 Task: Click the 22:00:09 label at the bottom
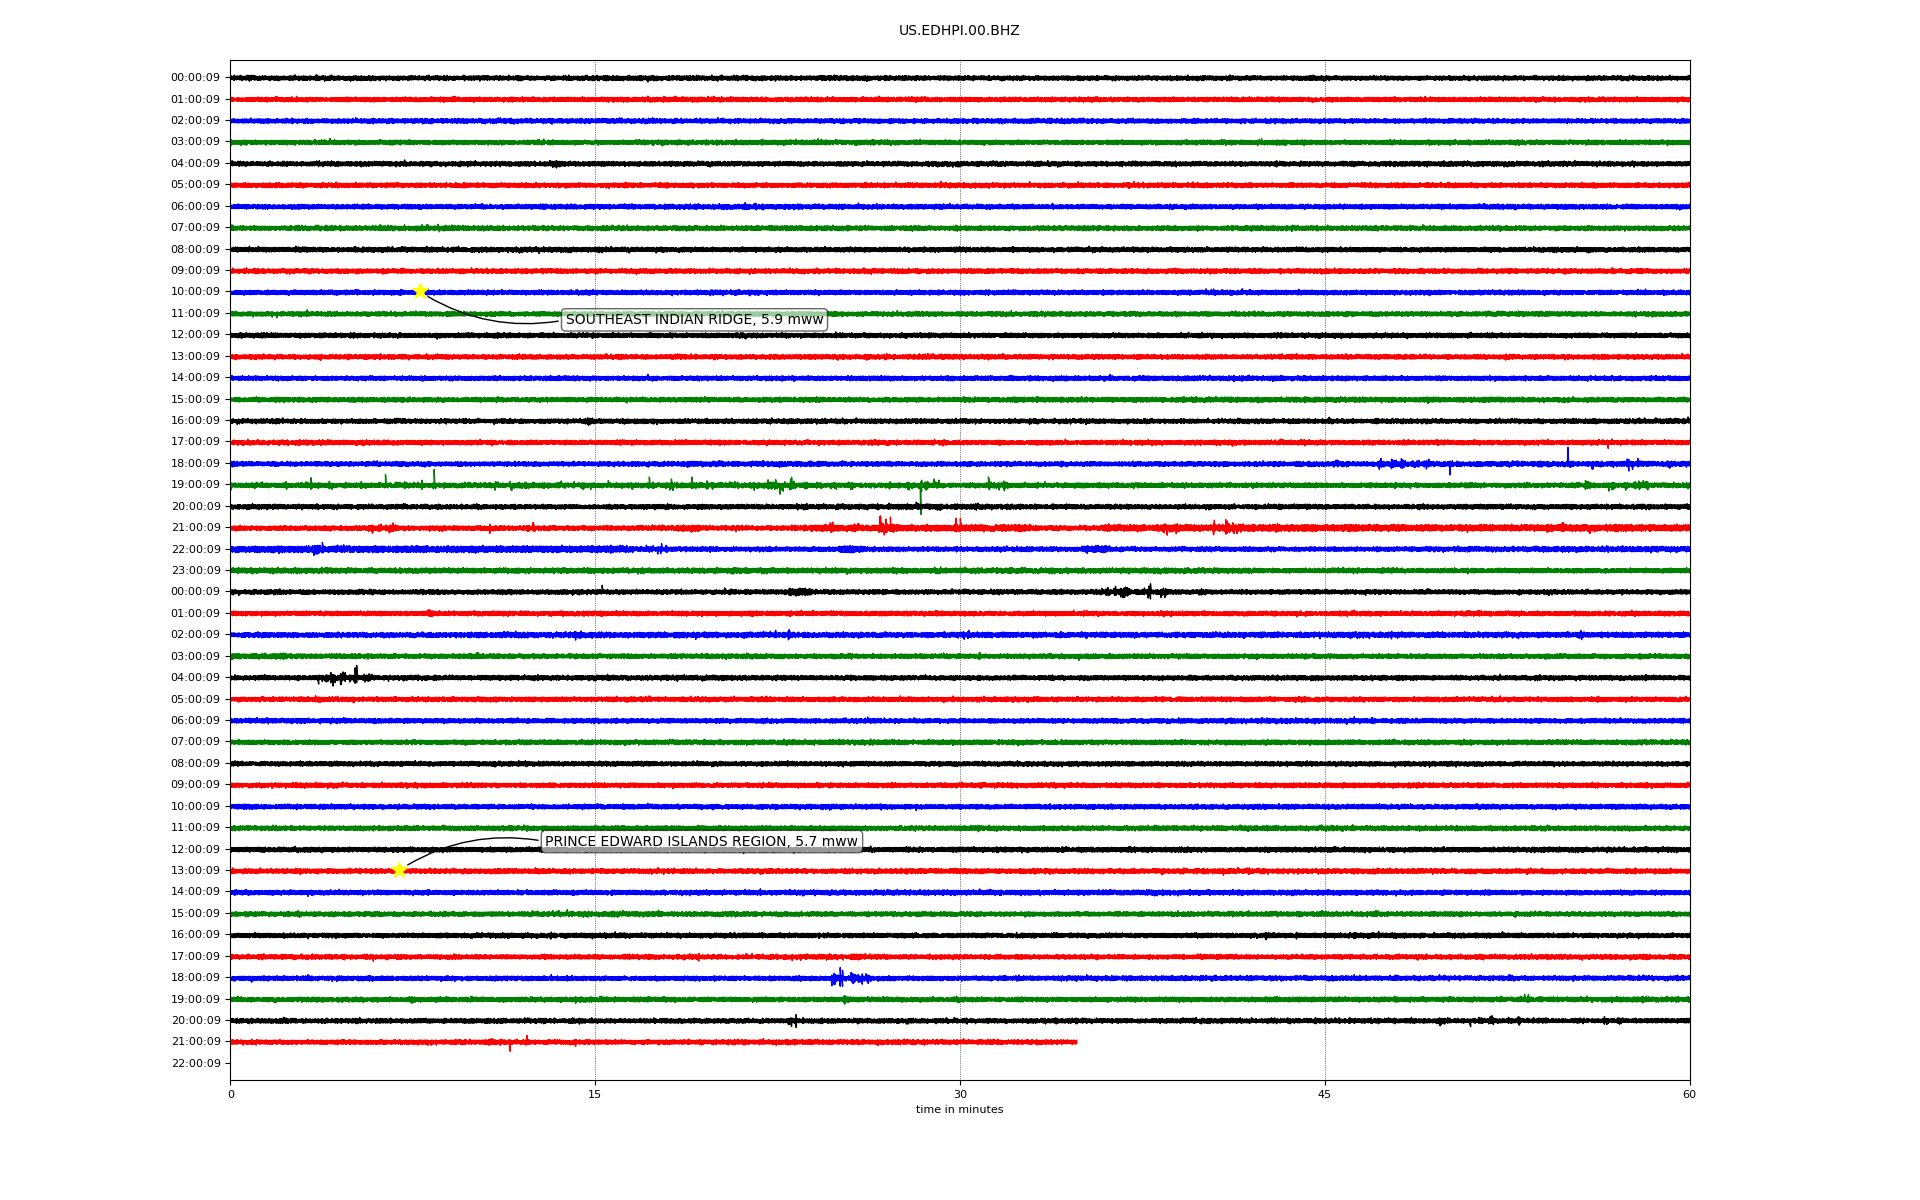[x=195, y=1063]
